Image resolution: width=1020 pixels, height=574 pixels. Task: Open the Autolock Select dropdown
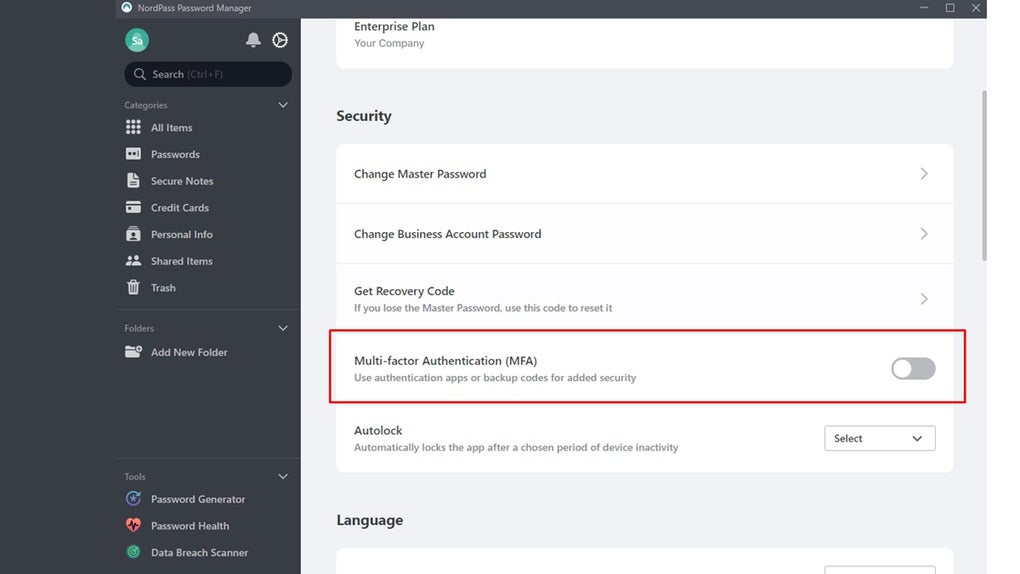pyautogui.click(x=879, y=438)
